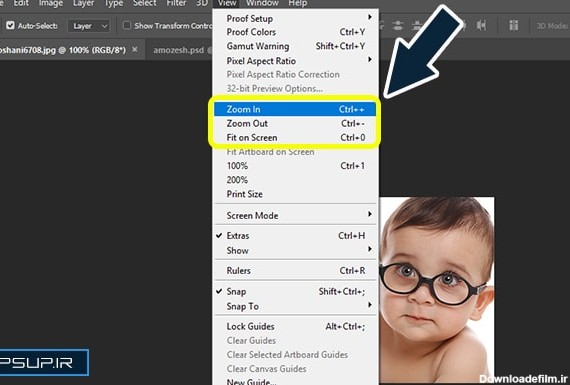
Task: Open the Select menu in the menu bar
Action: click(x=144, y=4)
